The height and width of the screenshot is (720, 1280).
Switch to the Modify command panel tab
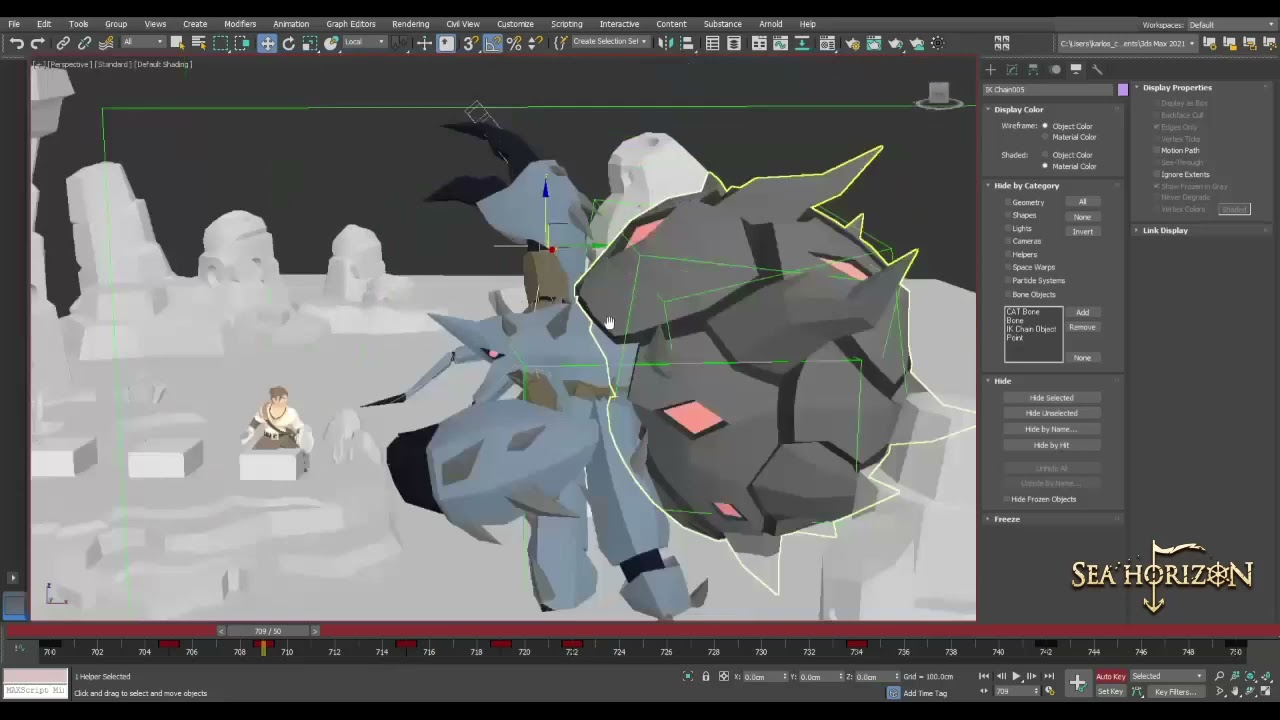click(1012, 70)
